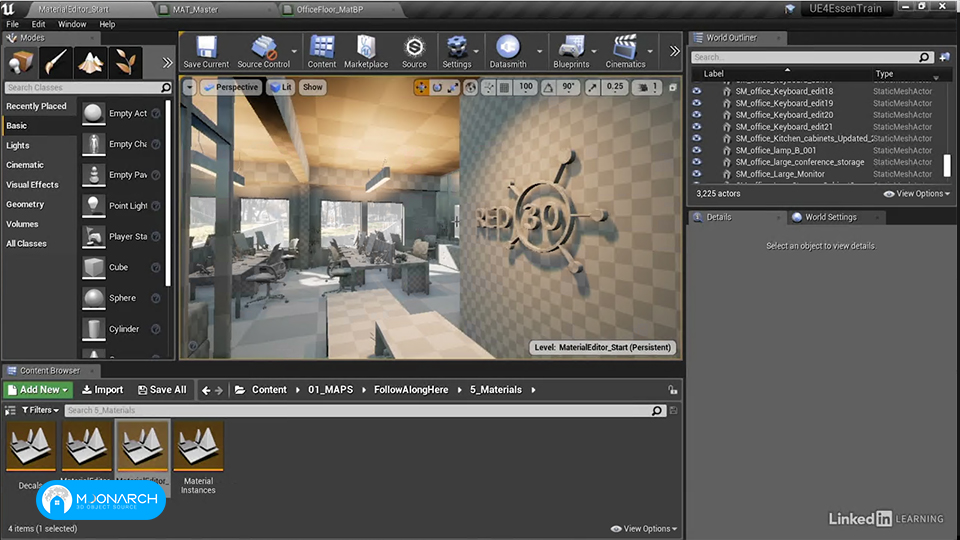
Task: Click Import button
Action: pyautogui.click(x=102, y=390)
